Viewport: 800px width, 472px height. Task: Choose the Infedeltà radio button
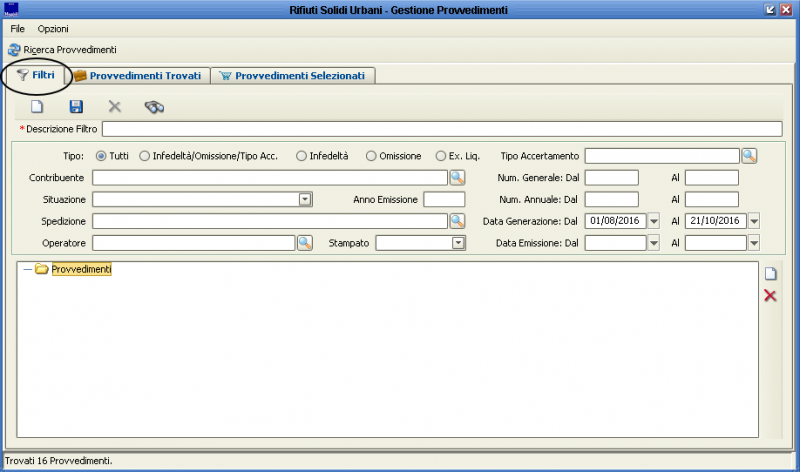(x=301, y=156)
